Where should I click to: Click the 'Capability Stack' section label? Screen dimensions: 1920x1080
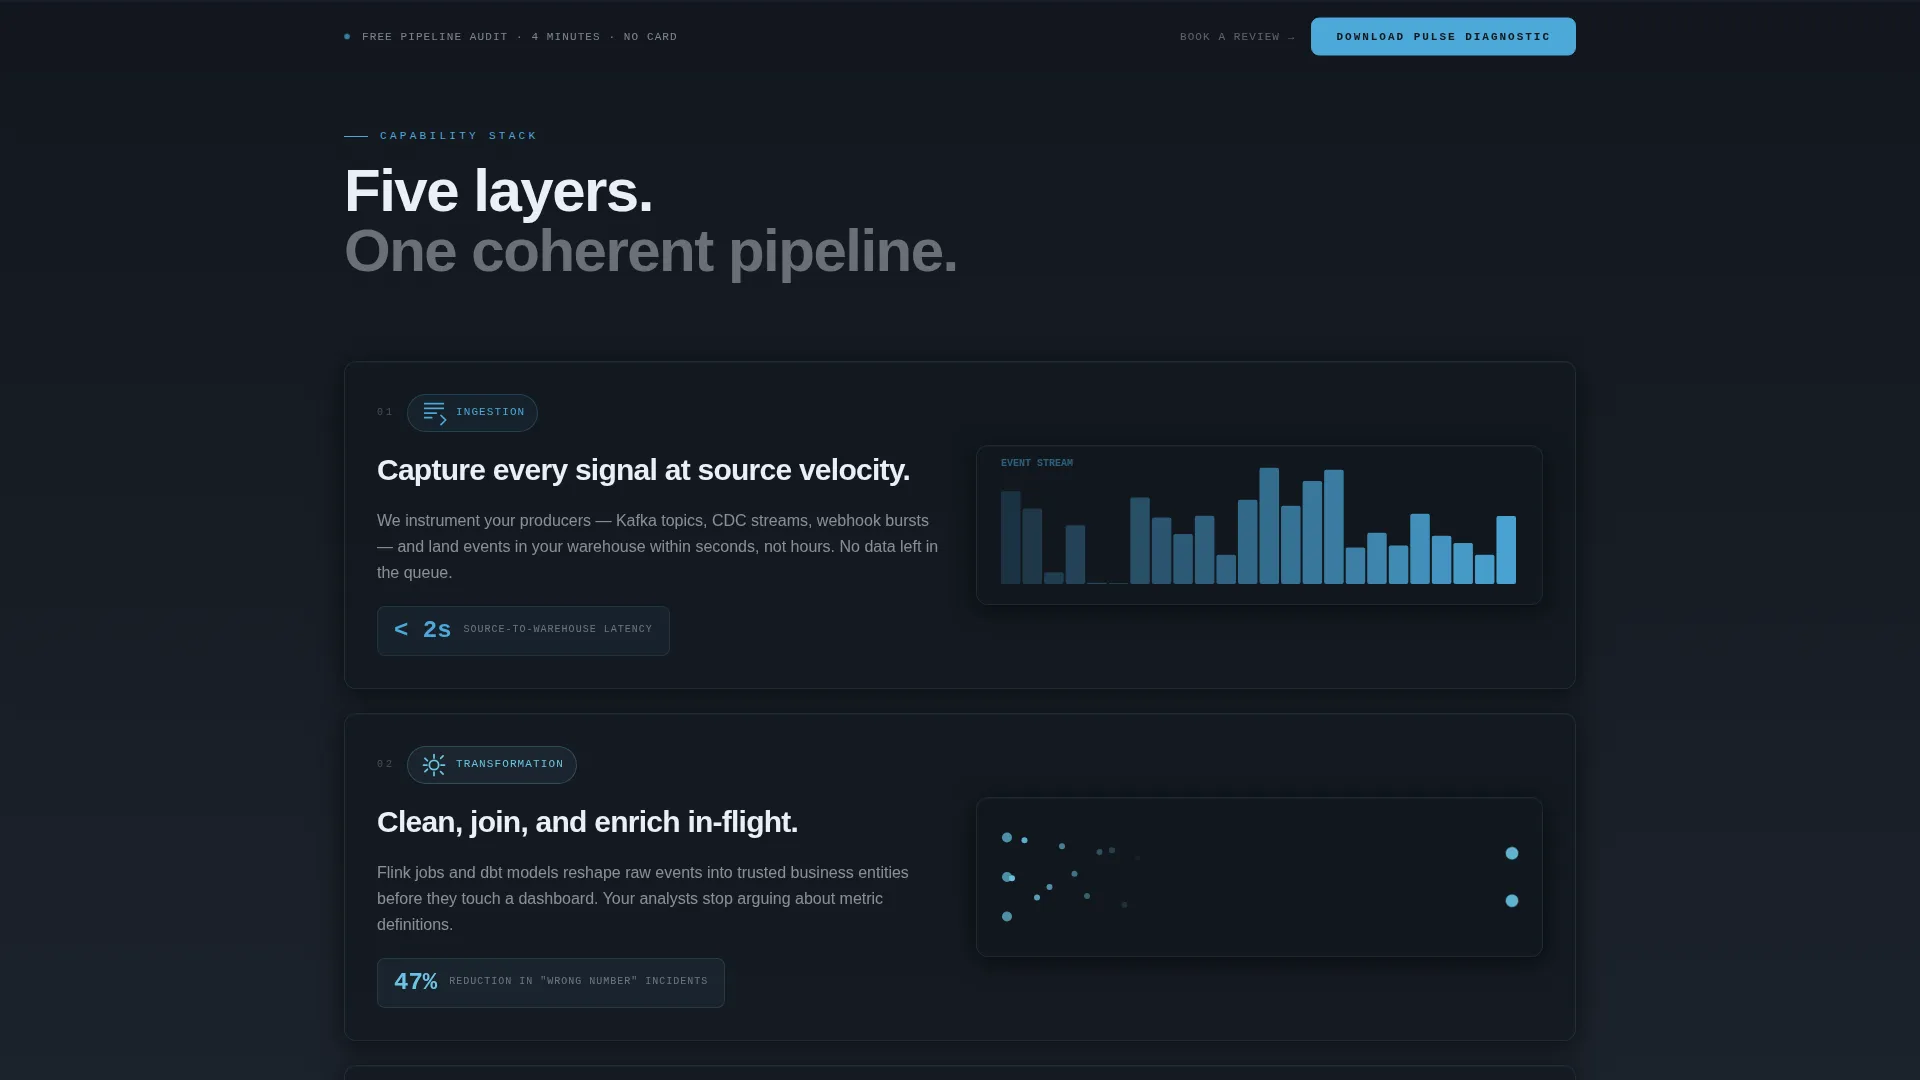click(458, 136)
